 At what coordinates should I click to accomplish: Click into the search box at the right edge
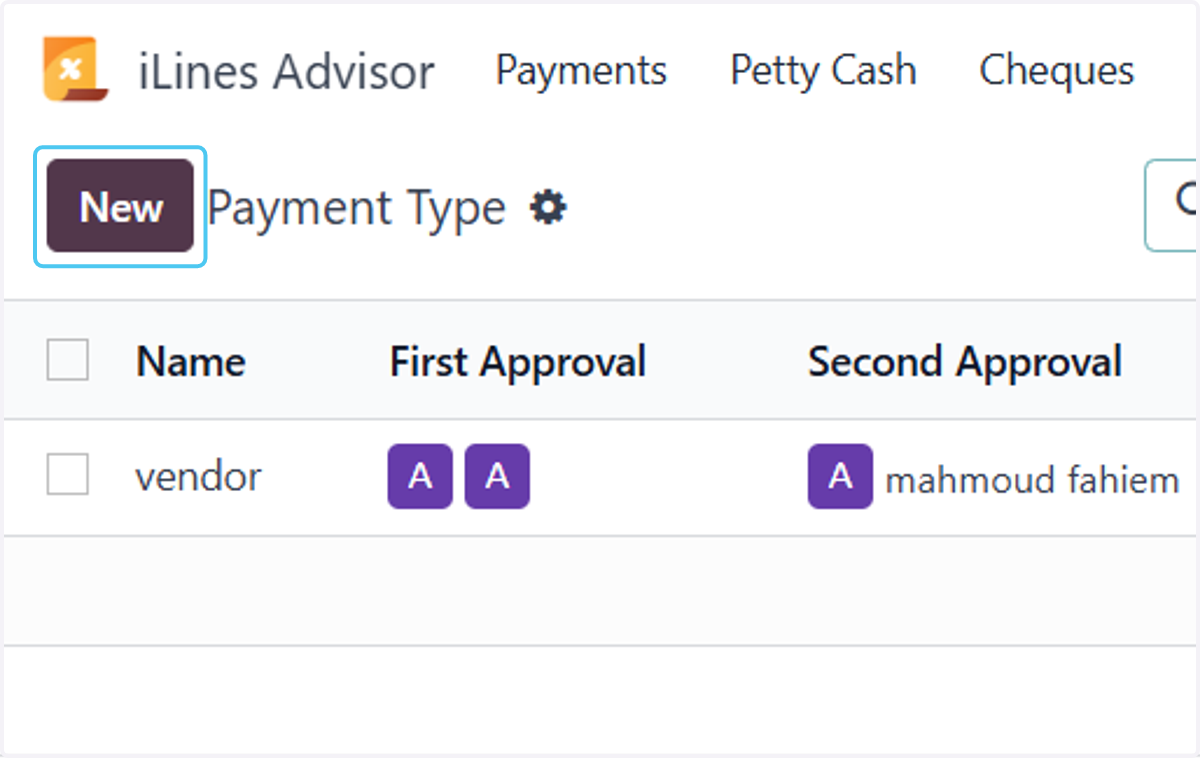point(1172,205)
